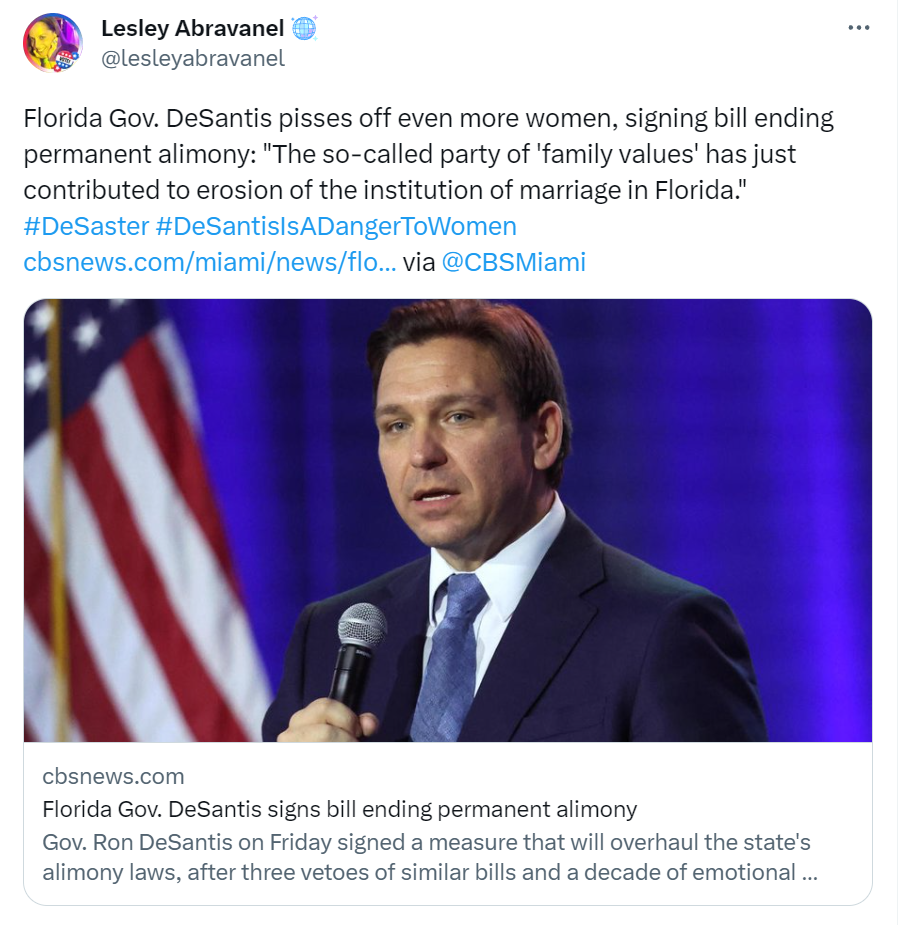Screen dimensions: 908x925
Task: Open the @CBSMiami mention
Action: point(513,262)
